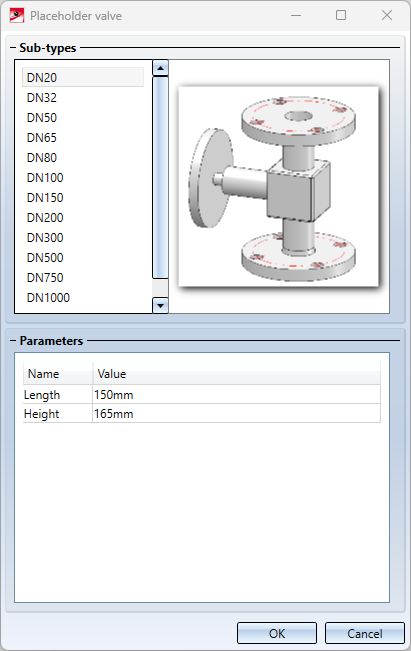
Task: Select DN80 in the list
Action: (x=83, y=157)
